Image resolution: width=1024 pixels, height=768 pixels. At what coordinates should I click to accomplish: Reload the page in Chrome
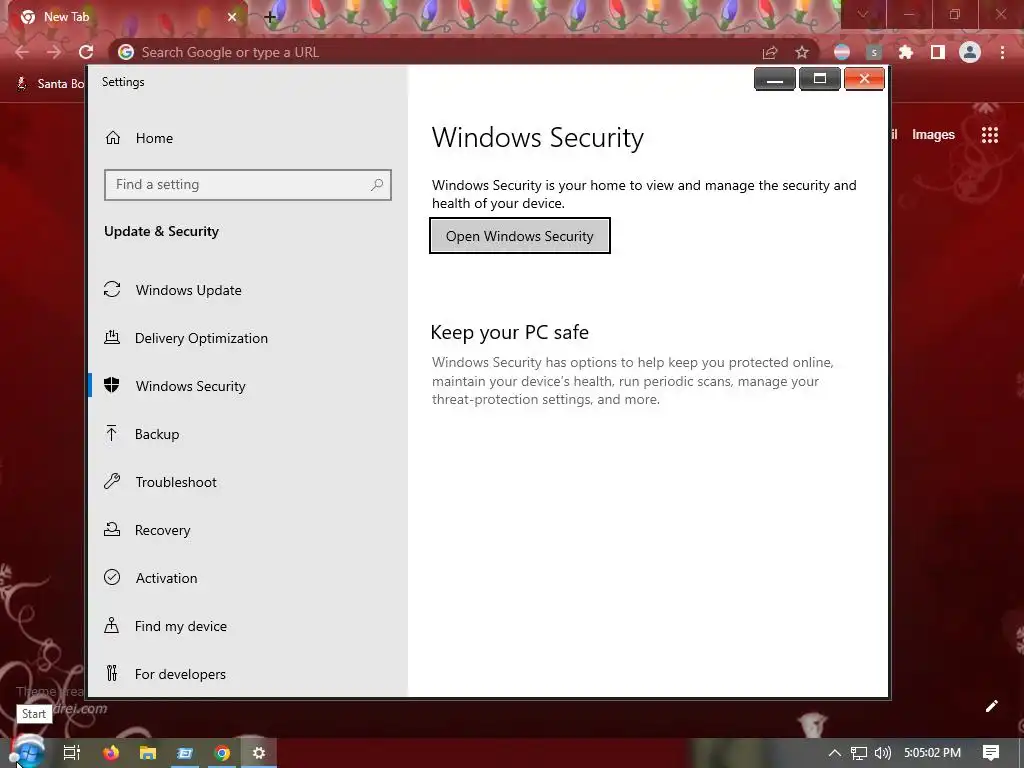point(86,52)
